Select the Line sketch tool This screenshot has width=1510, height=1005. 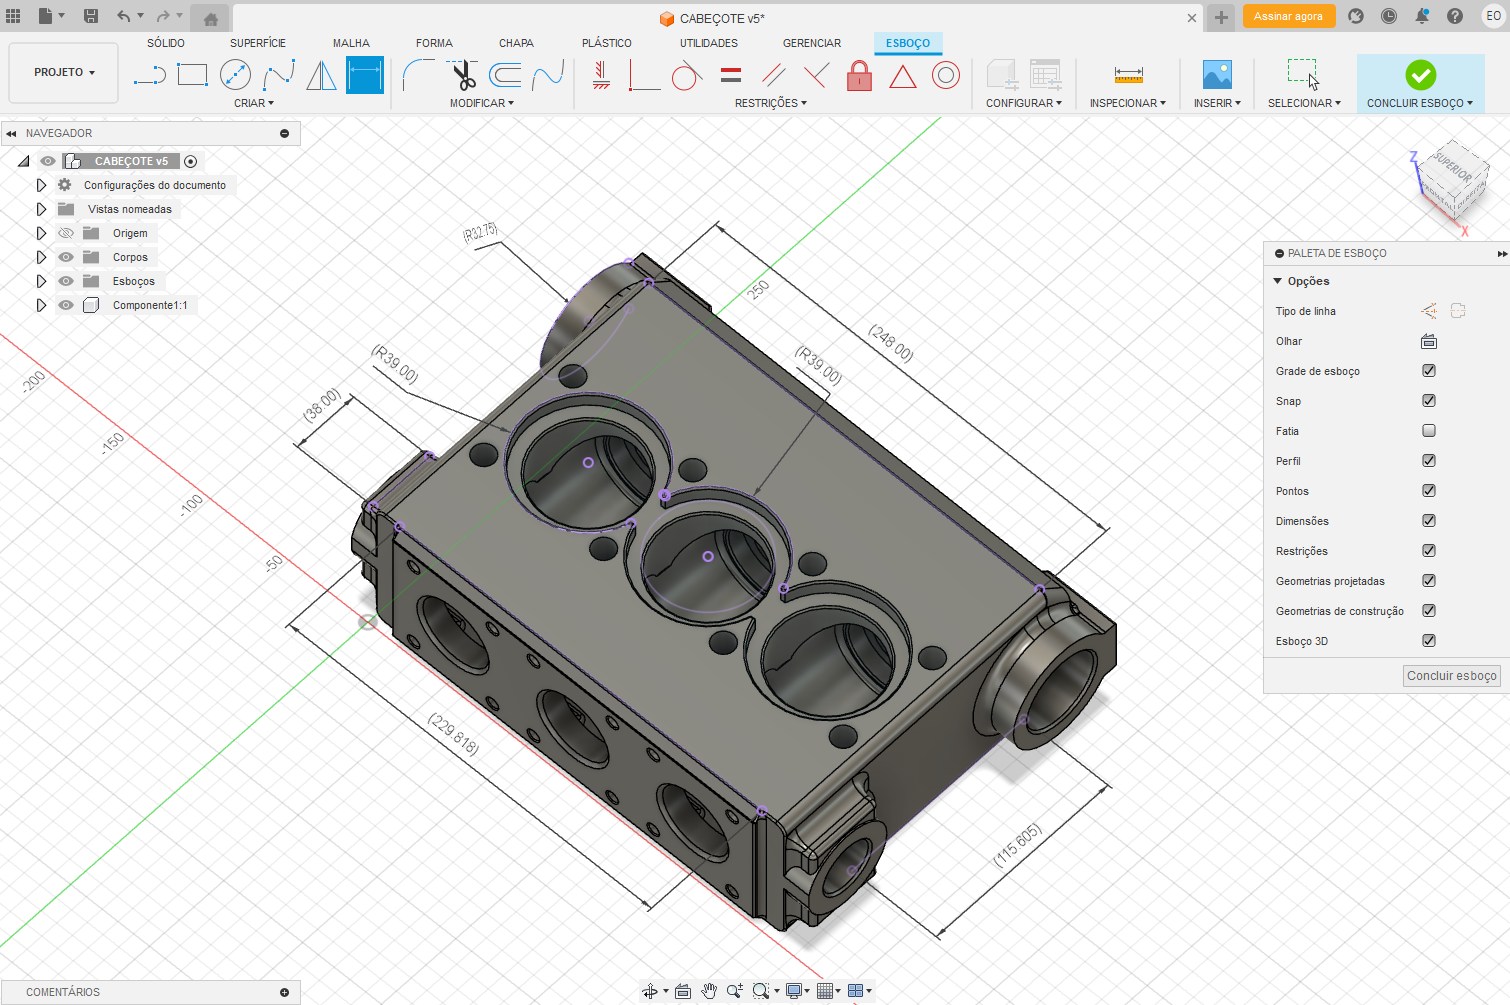pos(149,75)
